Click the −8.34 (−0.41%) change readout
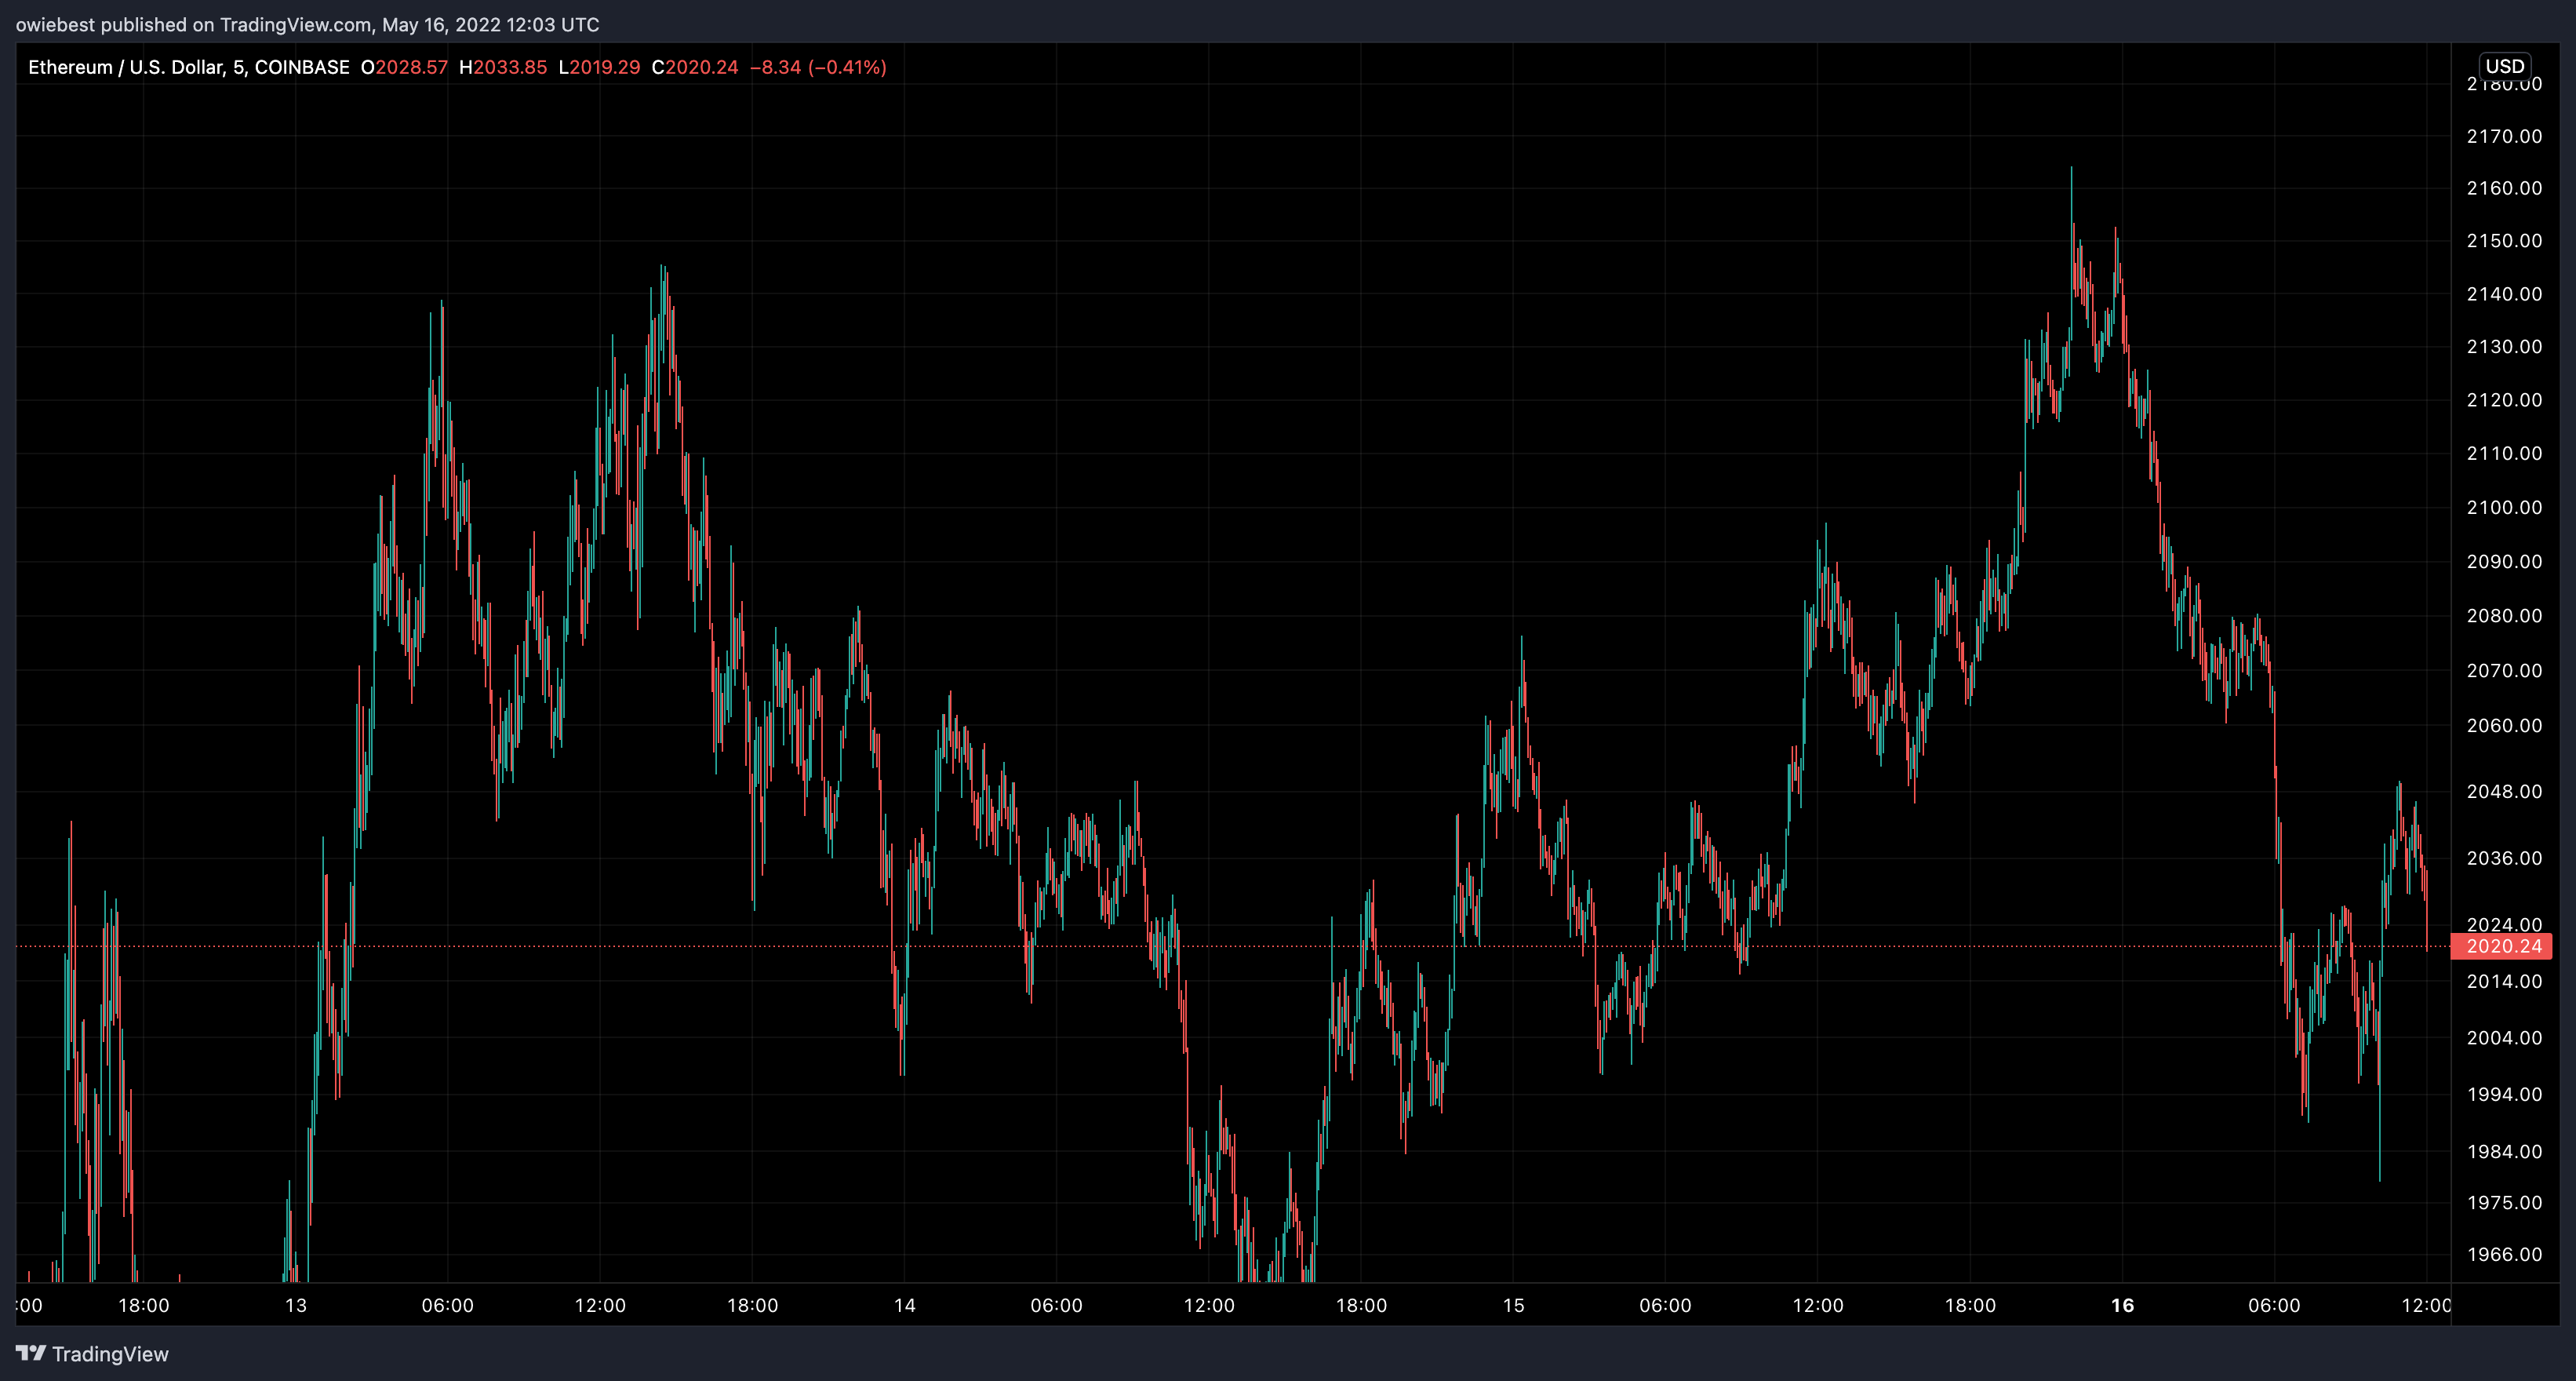This screenshot has width=2576, height=1381. click(818, 67)
